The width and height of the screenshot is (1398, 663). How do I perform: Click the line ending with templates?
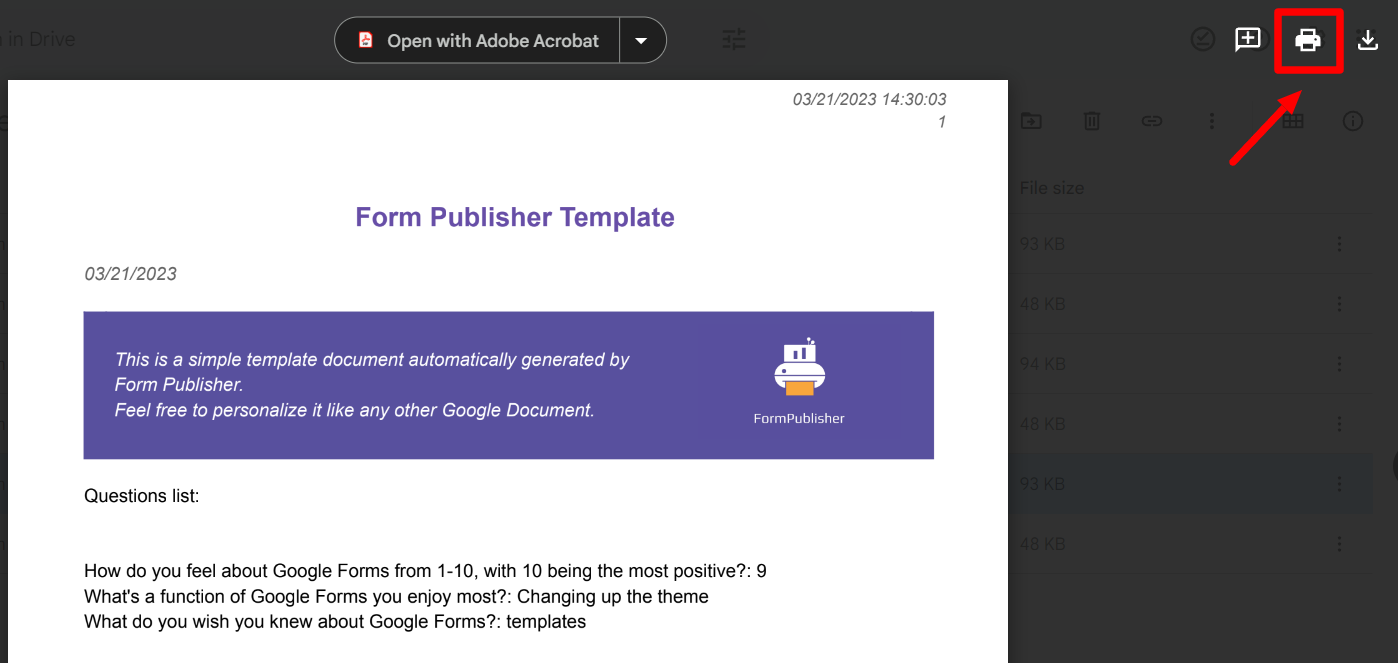335,622
